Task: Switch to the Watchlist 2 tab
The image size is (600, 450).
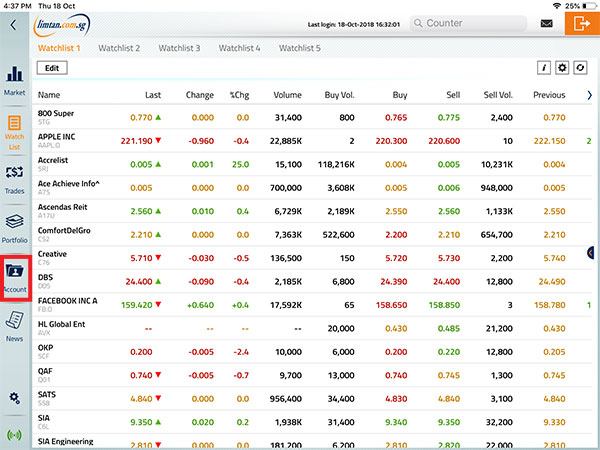Action: [x=119, y=48]
